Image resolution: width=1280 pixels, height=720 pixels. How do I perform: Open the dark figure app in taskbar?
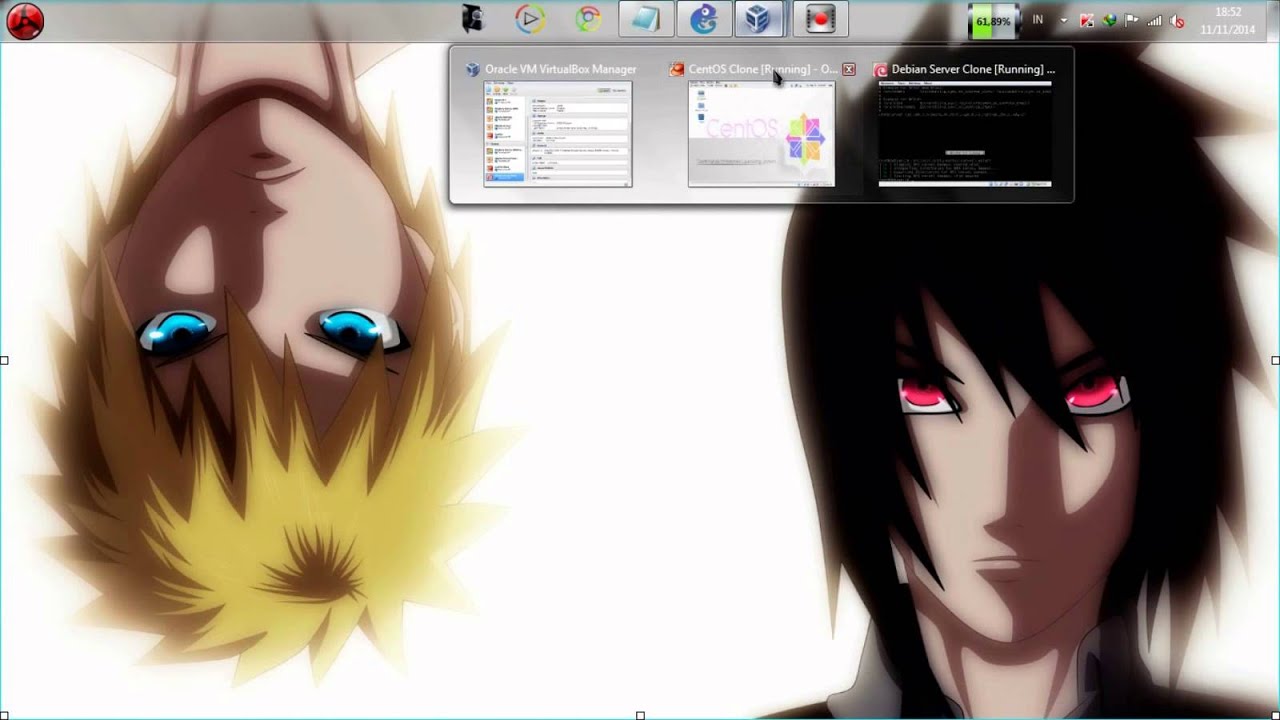[473, 19]
